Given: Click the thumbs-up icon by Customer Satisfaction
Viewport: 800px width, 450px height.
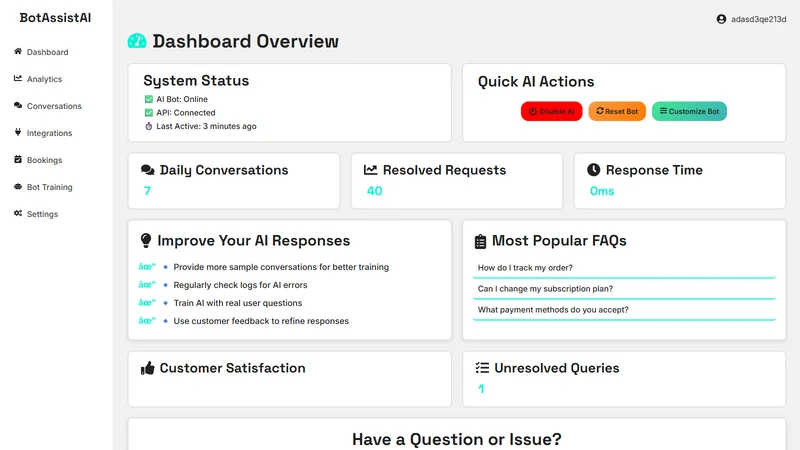Looking at the screenshot, I should [147, 368].
